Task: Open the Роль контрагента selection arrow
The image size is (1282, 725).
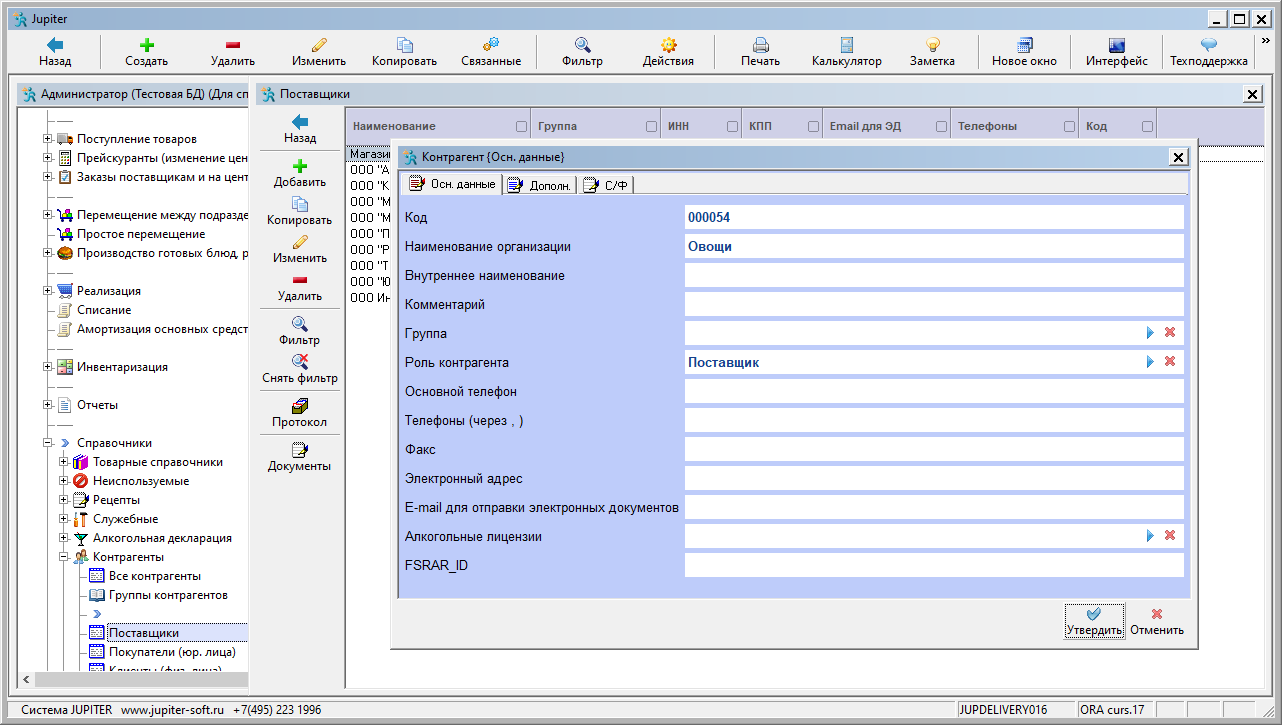Action: pos(1150,362)
